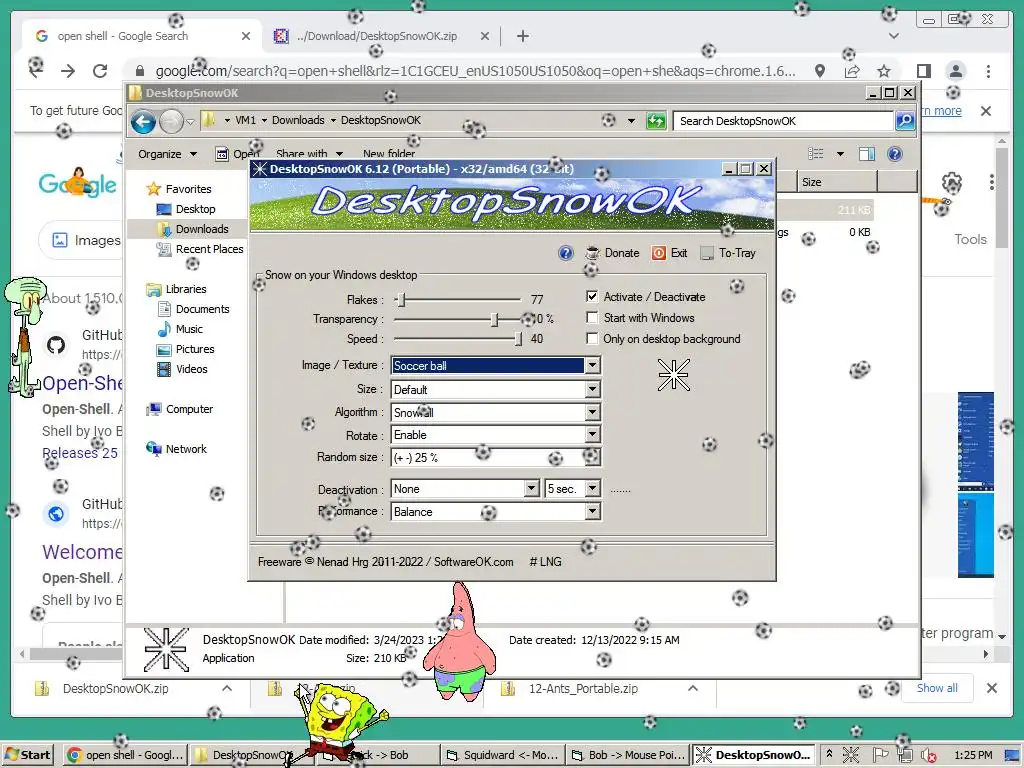Click taskbar clock 1:25 PM
The image size is (1024, 768).
tap(972, 755)
